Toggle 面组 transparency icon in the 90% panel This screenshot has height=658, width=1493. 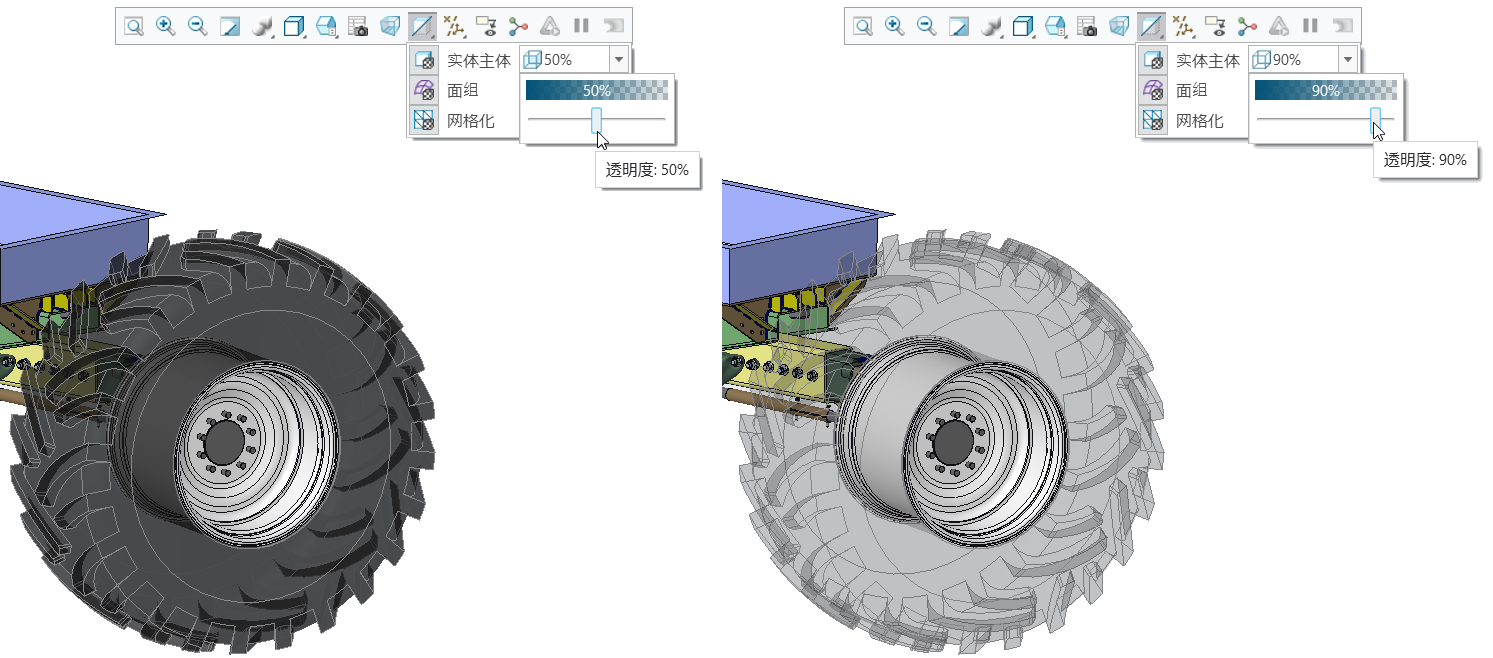(x=1153, y=90)
